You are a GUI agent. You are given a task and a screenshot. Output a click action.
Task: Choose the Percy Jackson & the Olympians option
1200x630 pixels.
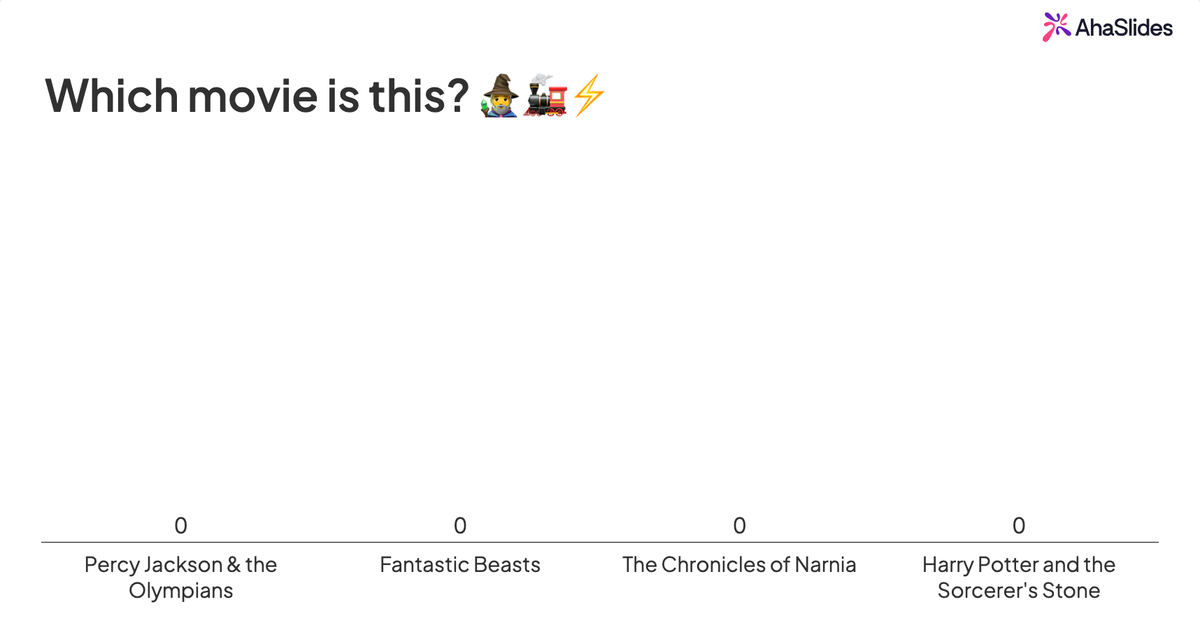(x=181, y=578)
